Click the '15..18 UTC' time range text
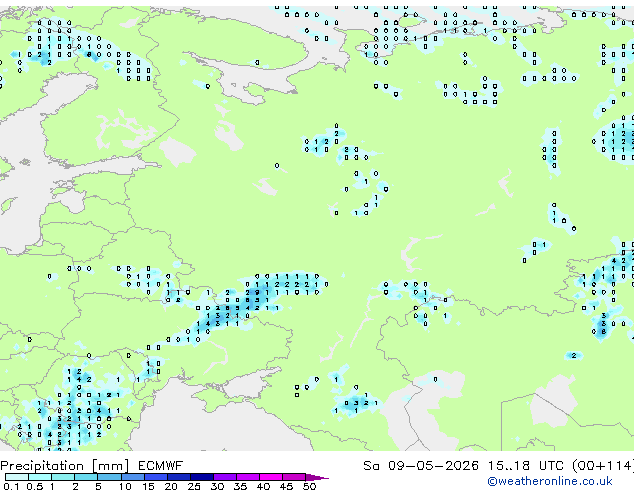 coord(525,466)
